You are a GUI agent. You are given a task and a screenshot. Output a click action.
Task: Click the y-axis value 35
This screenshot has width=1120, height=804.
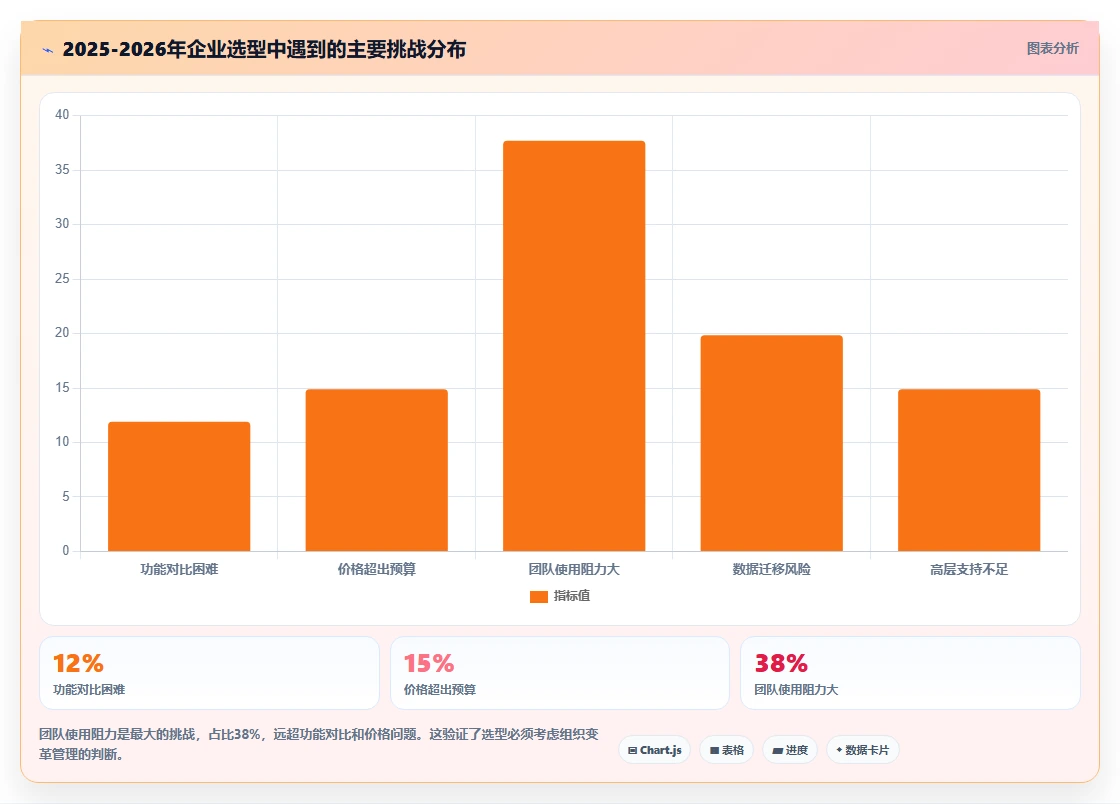(62, 169)
